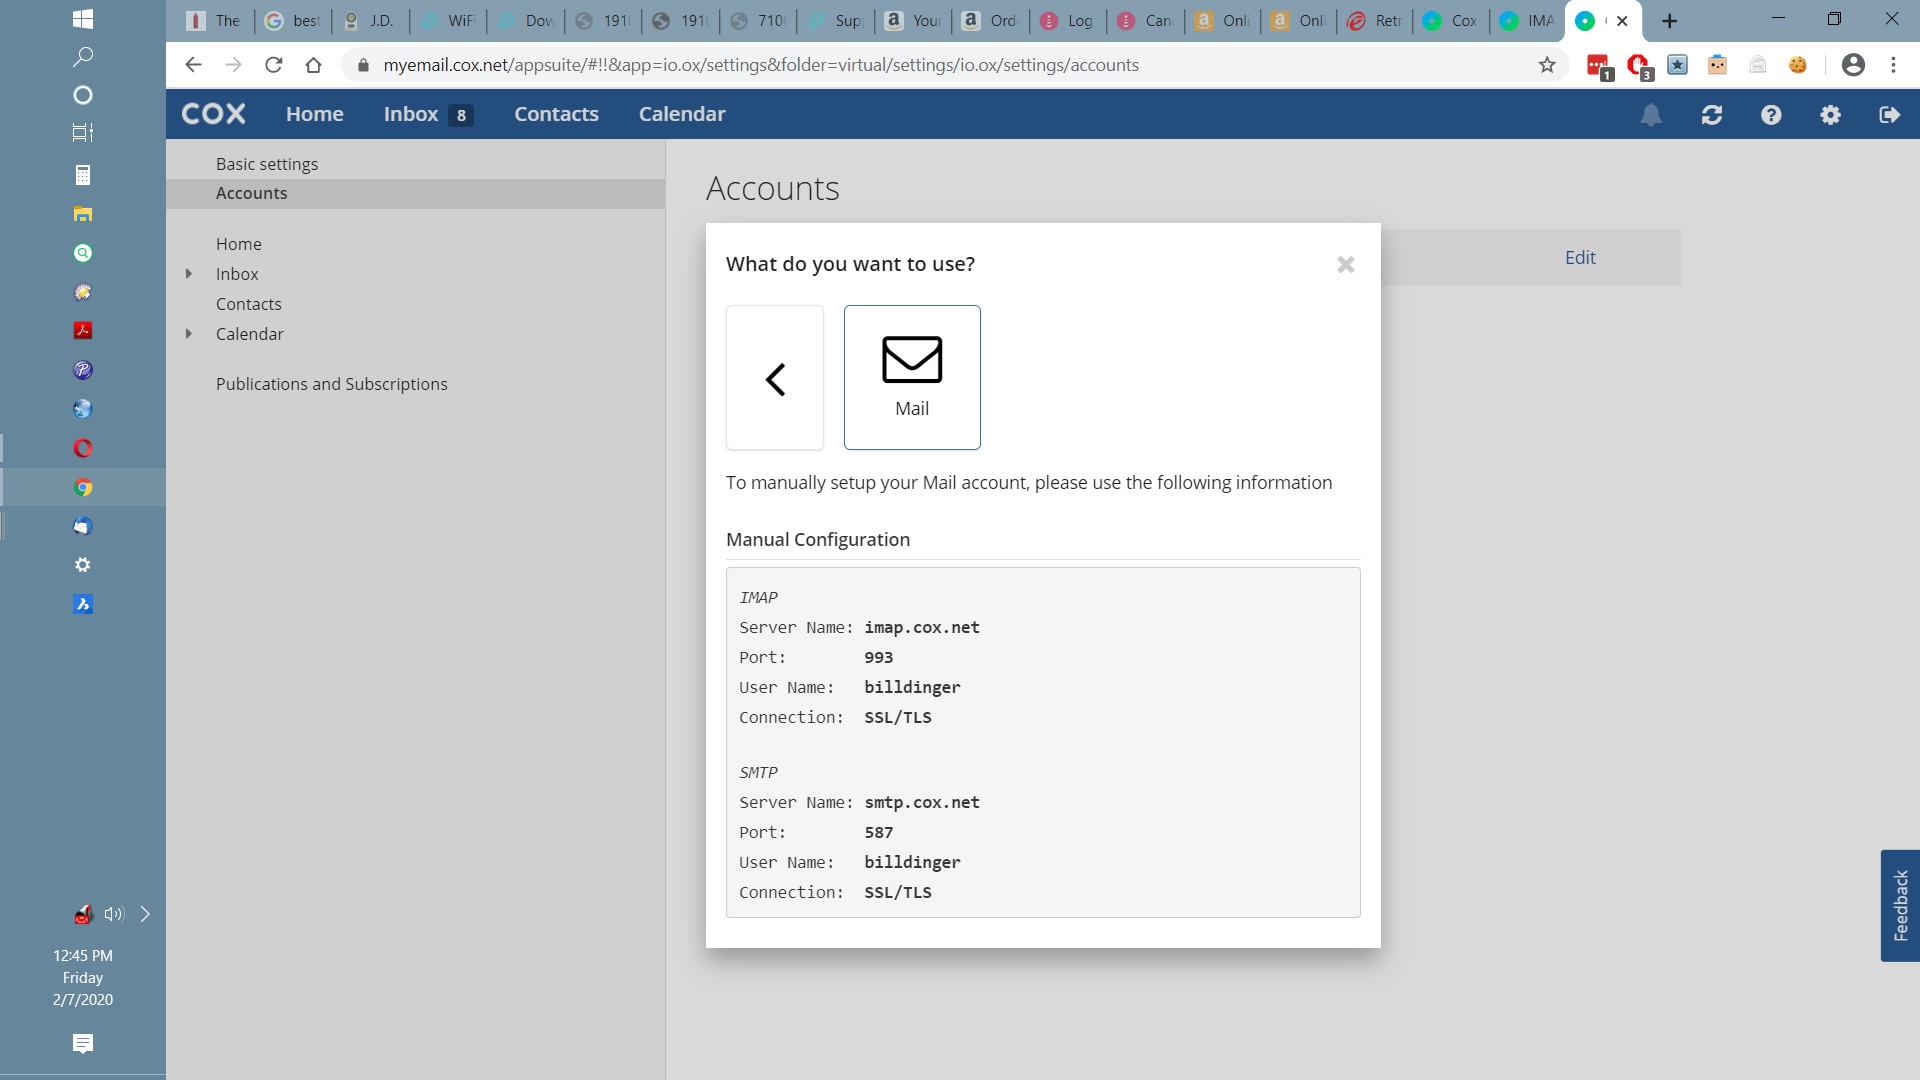Close the current active browser tab

tap(1622, 21)
